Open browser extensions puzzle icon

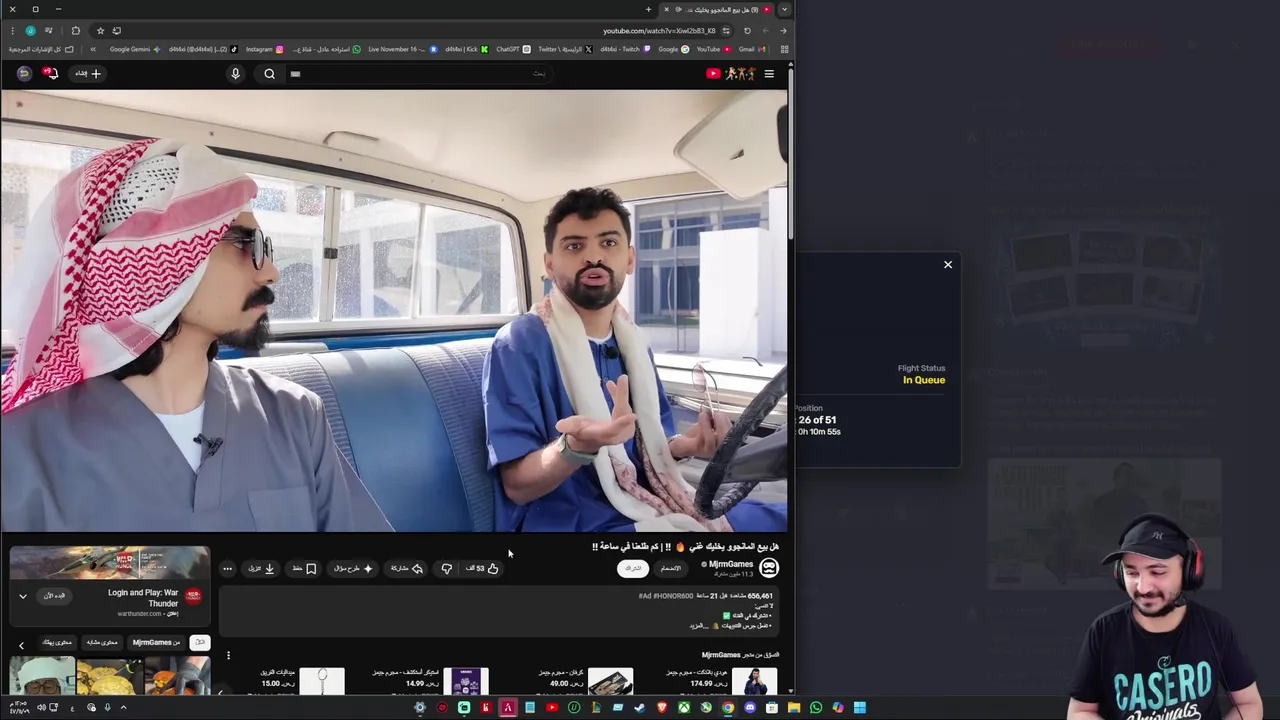click(75, 30)
